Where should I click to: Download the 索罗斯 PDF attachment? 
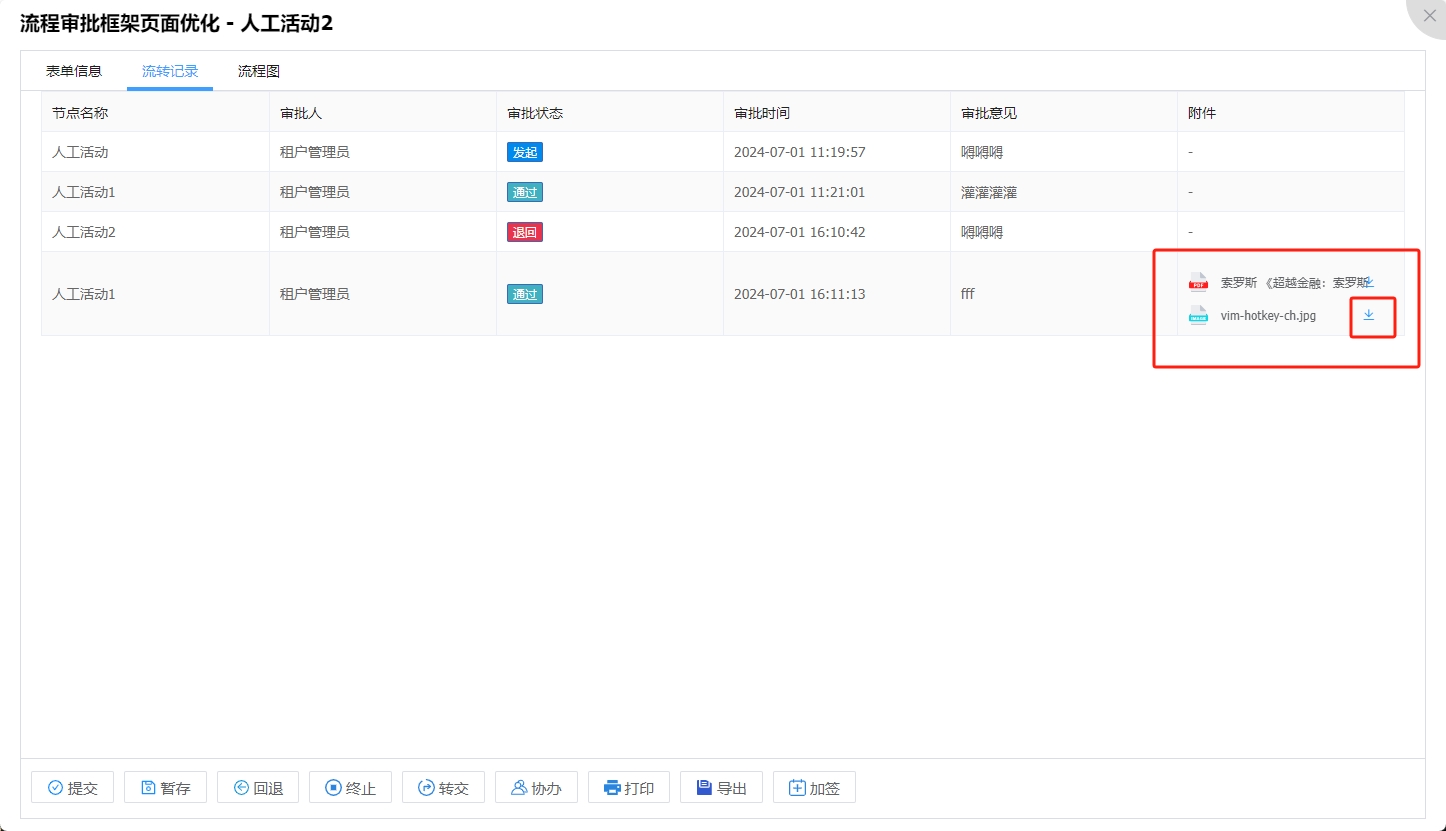pos(1369,283)
